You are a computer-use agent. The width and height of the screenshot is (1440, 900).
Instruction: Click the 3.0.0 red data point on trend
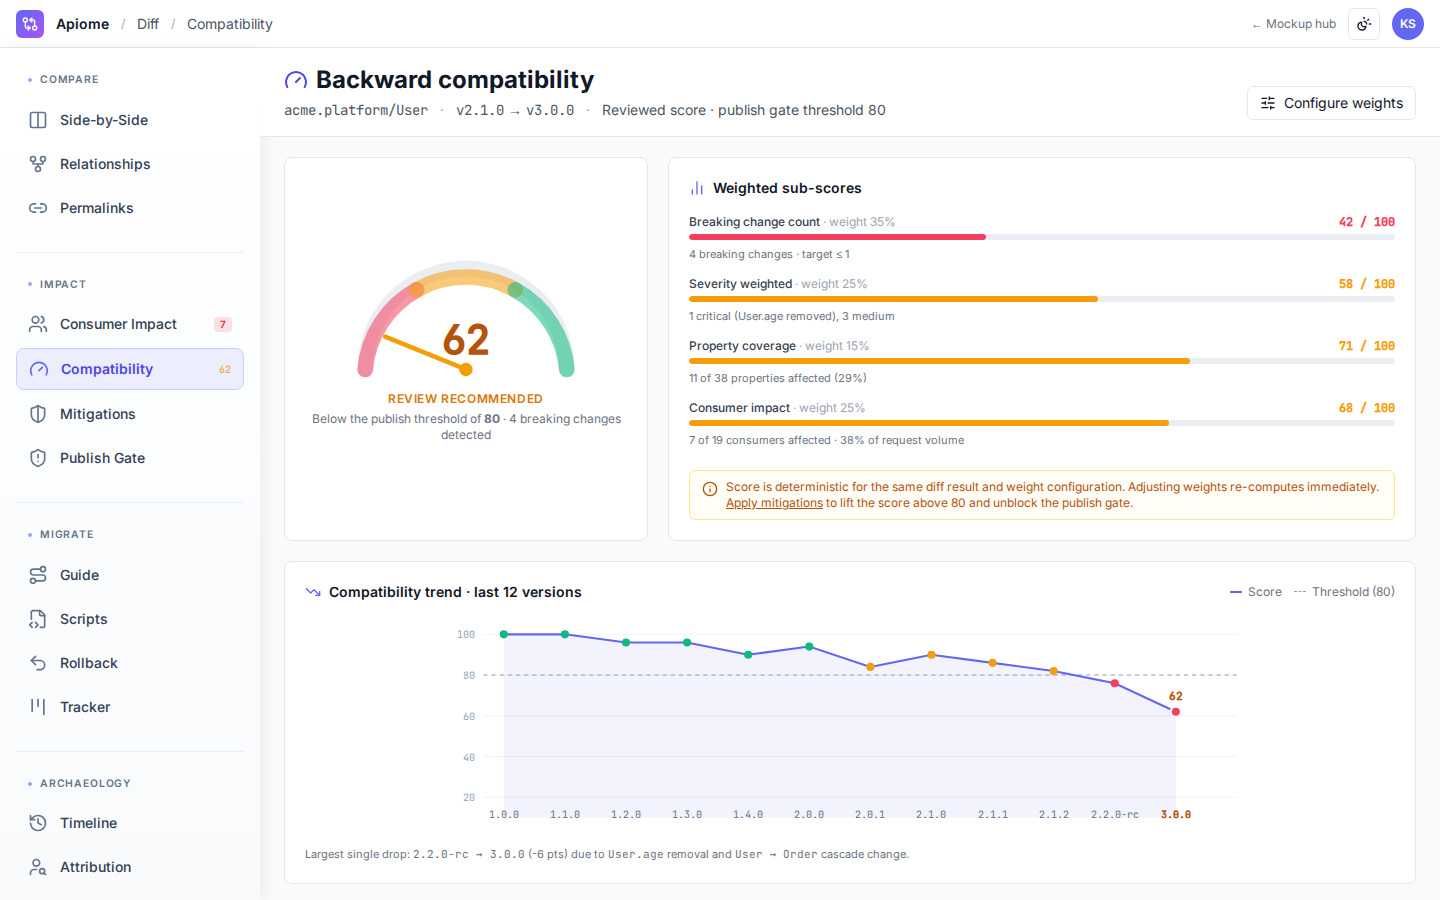pyautogui.click(x=1176, y=712)
